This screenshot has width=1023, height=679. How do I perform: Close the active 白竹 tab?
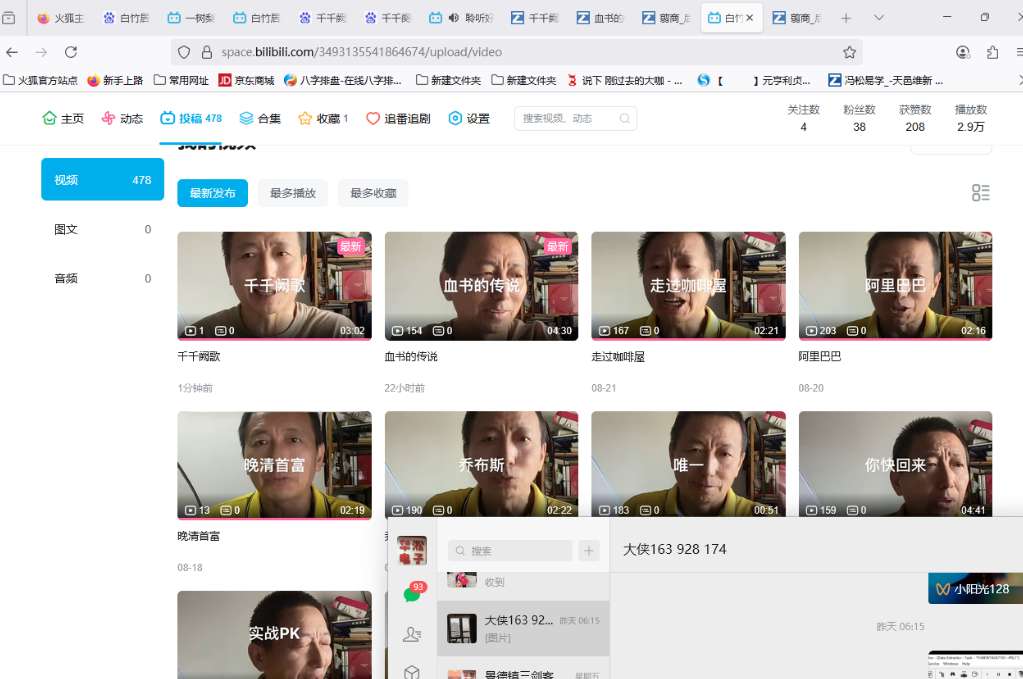coord(750,18)
